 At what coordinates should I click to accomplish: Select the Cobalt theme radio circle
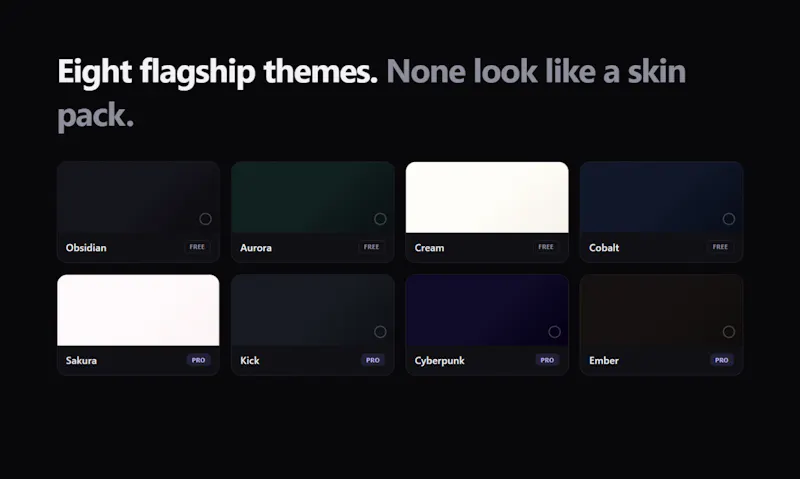coord(729,219)
